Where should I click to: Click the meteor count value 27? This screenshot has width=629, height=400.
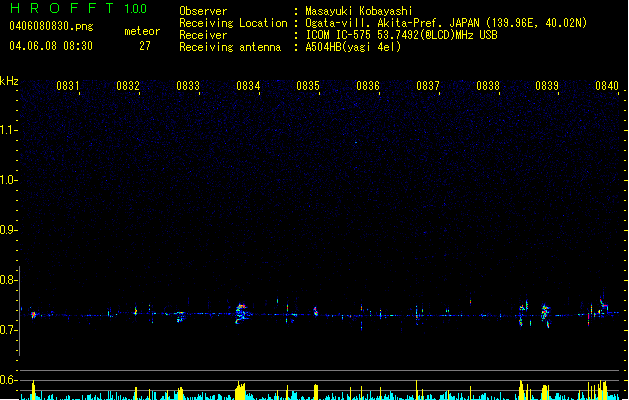tap(145, 46)
